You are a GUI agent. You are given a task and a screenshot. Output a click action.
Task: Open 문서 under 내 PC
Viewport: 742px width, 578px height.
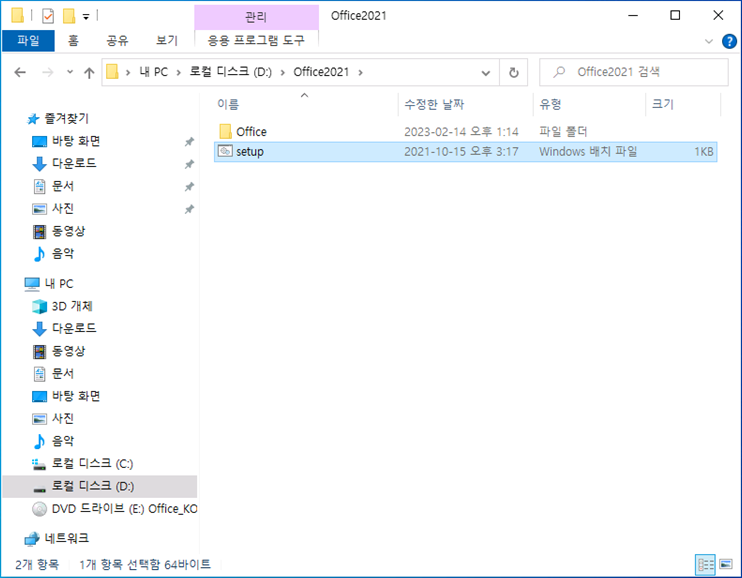[63, 373]
